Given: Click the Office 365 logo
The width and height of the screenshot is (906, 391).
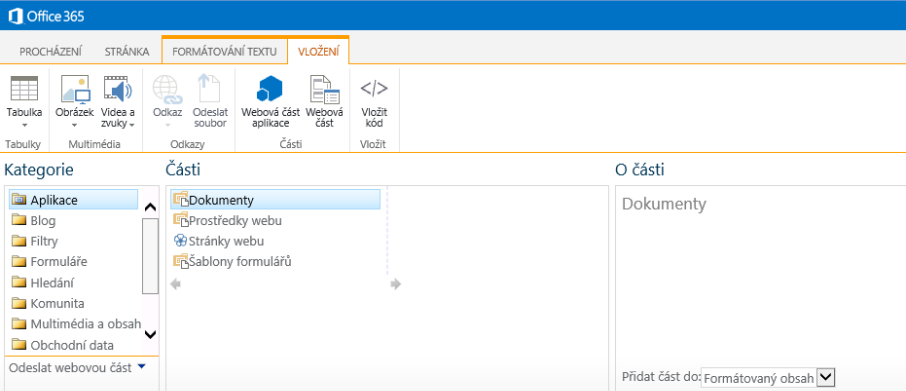Looking at the screenshot, I should tap(46, 16).
